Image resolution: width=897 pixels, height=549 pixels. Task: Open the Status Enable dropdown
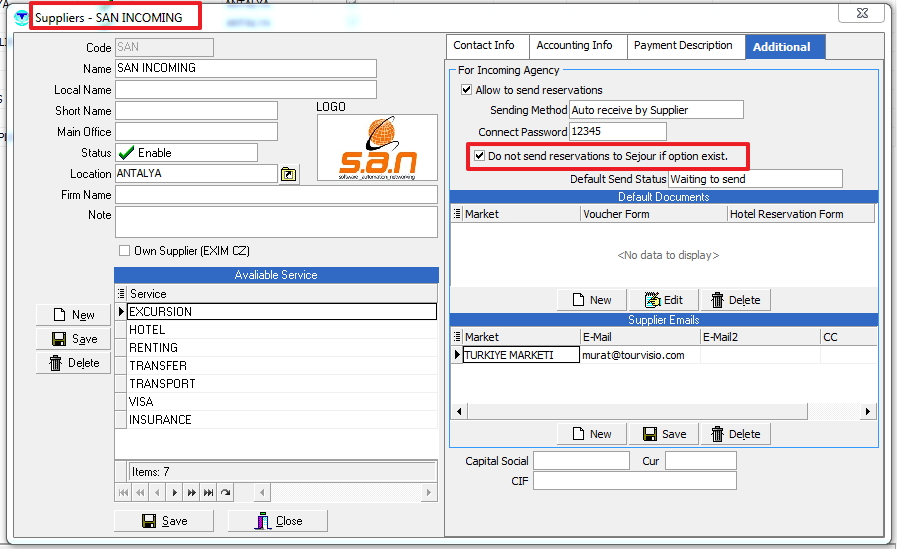tap(186, 153)
